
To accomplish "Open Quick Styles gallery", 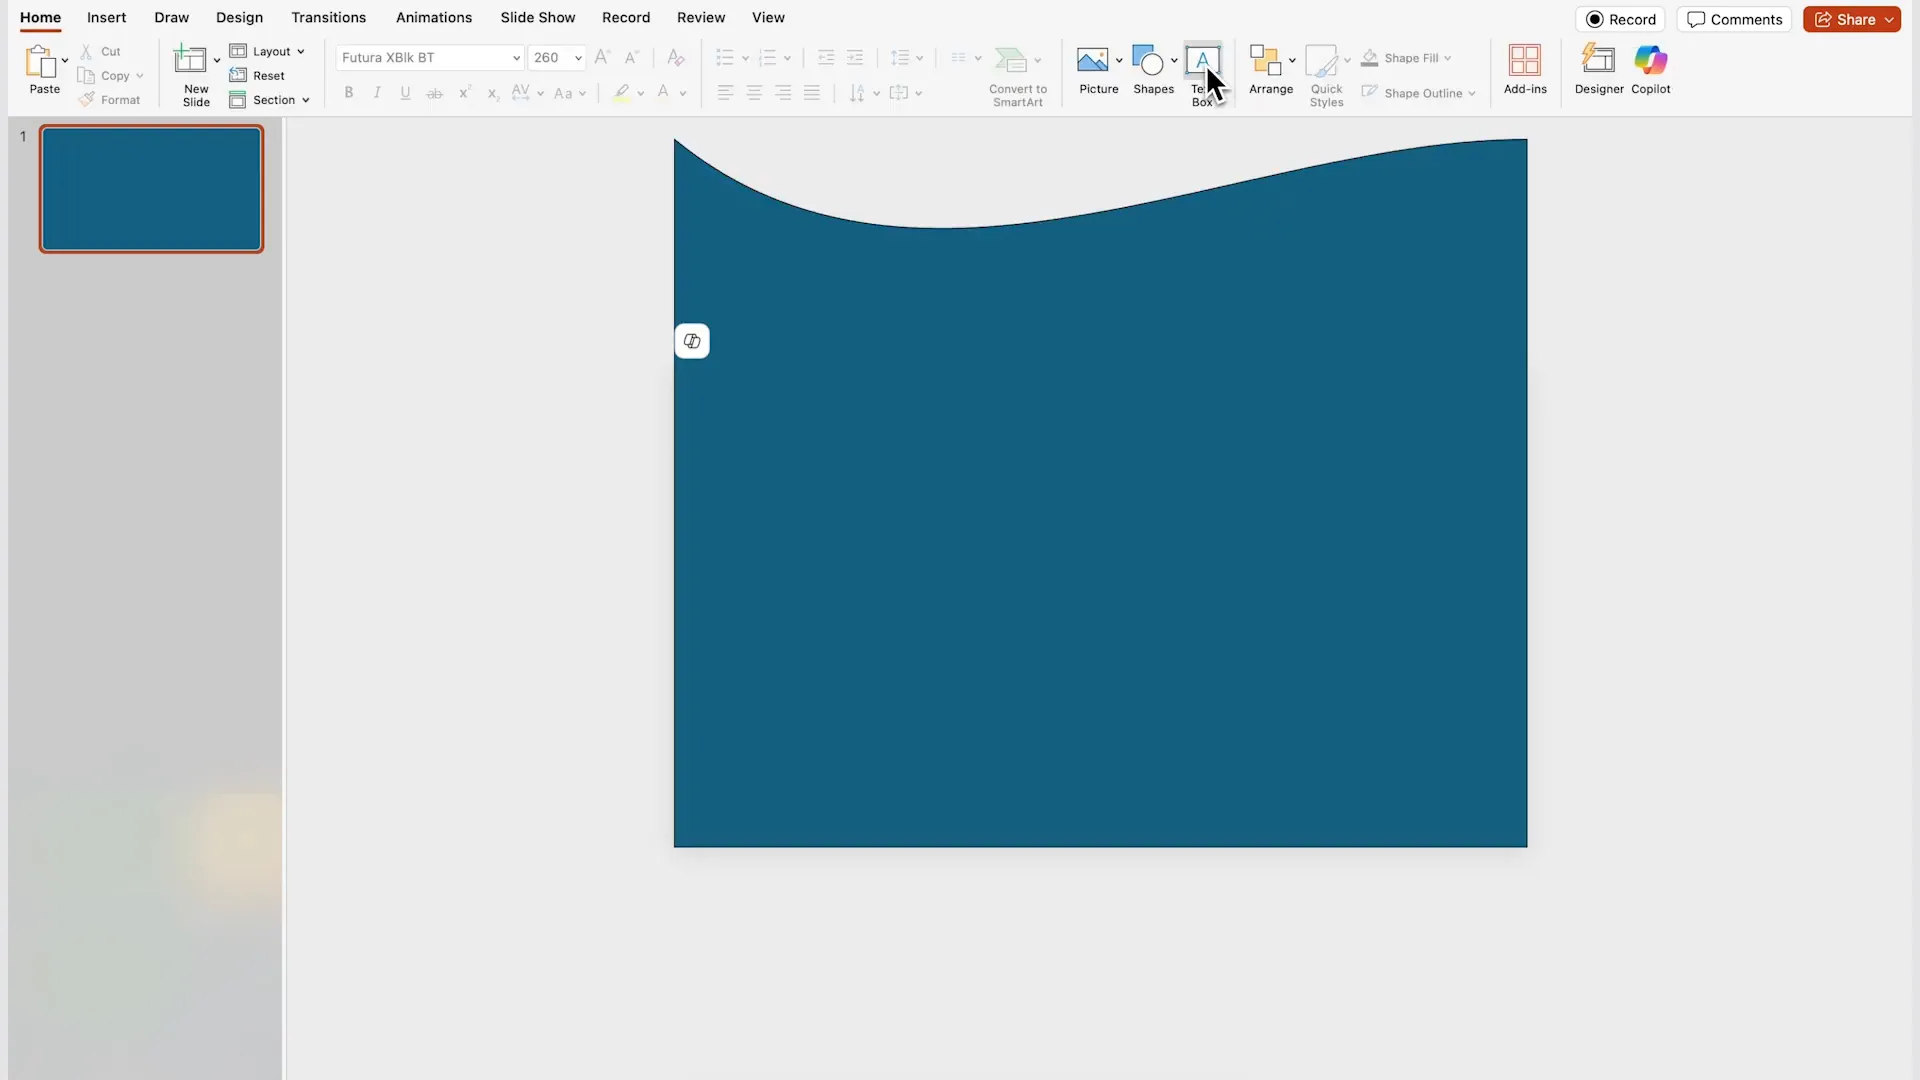I will click(x=1327, y=76).
